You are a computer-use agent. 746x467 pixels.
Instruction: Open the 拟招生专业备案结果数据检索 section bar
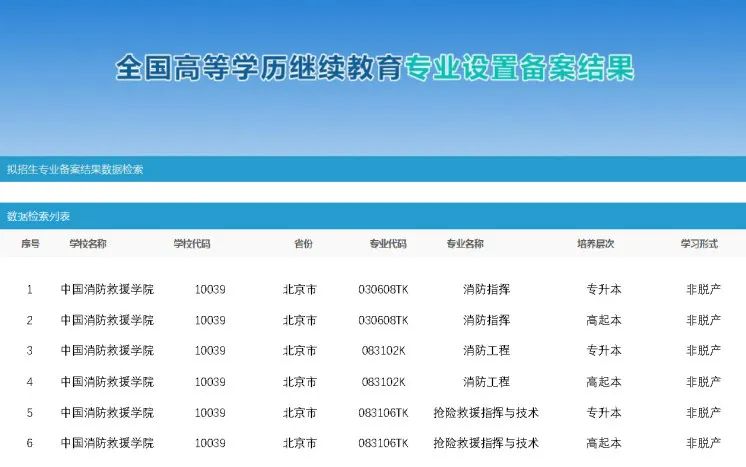click(x=75, y=169)
